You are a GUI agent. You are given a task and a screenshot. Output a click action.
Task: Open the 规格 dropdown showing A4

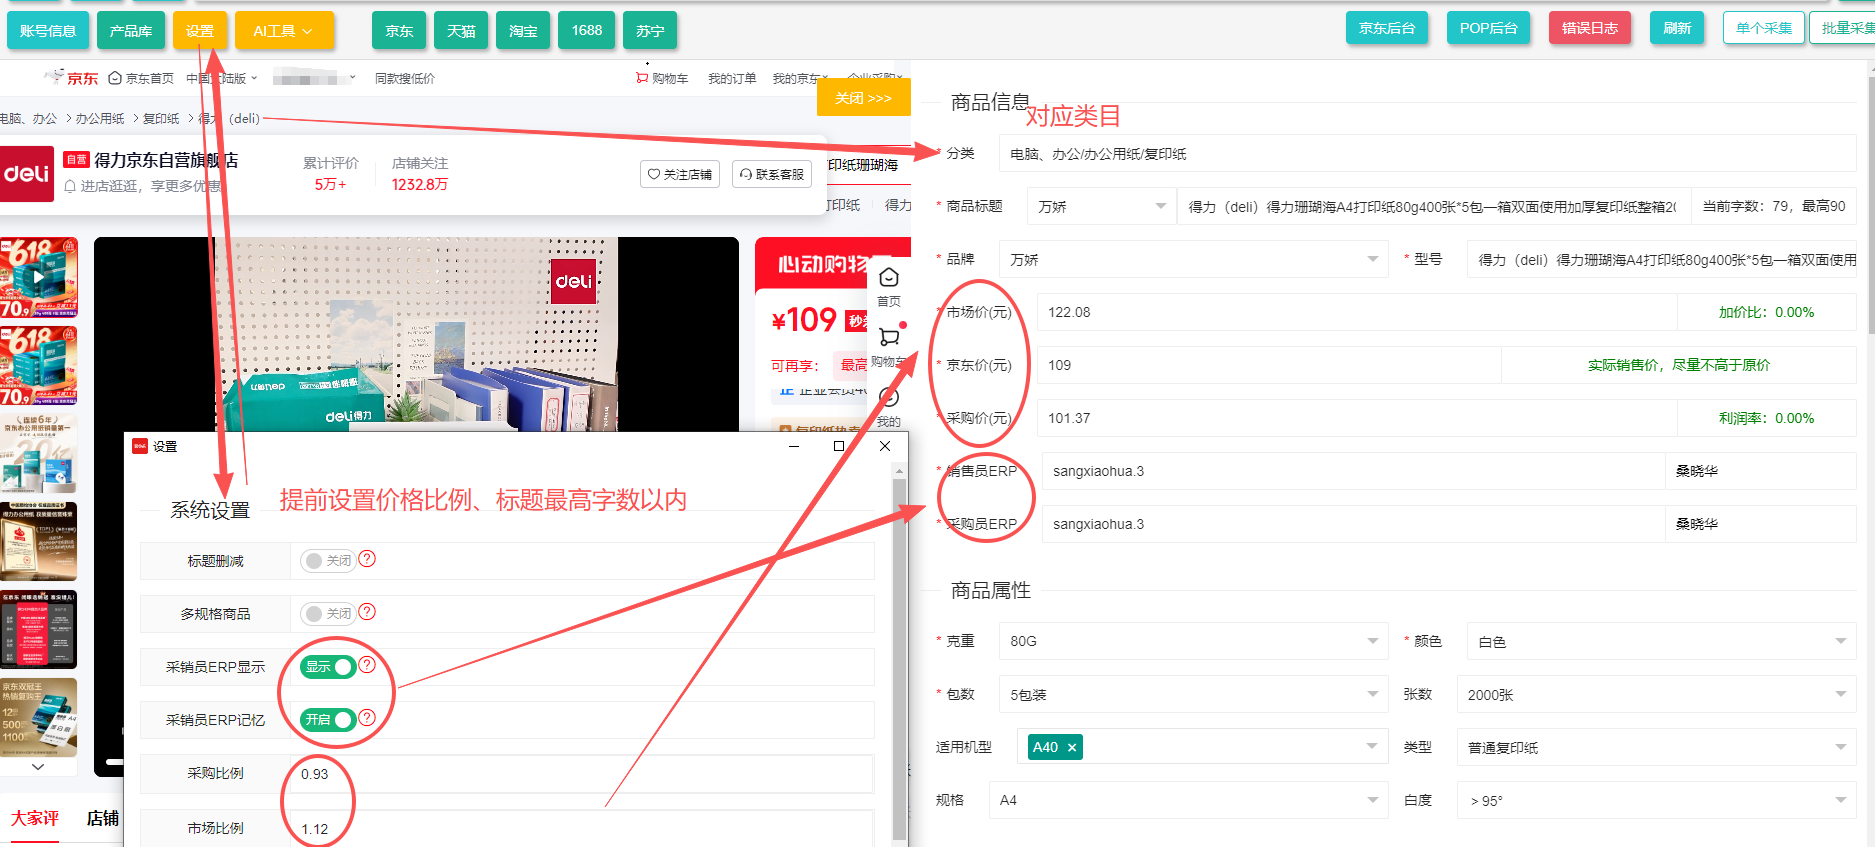1188,800
